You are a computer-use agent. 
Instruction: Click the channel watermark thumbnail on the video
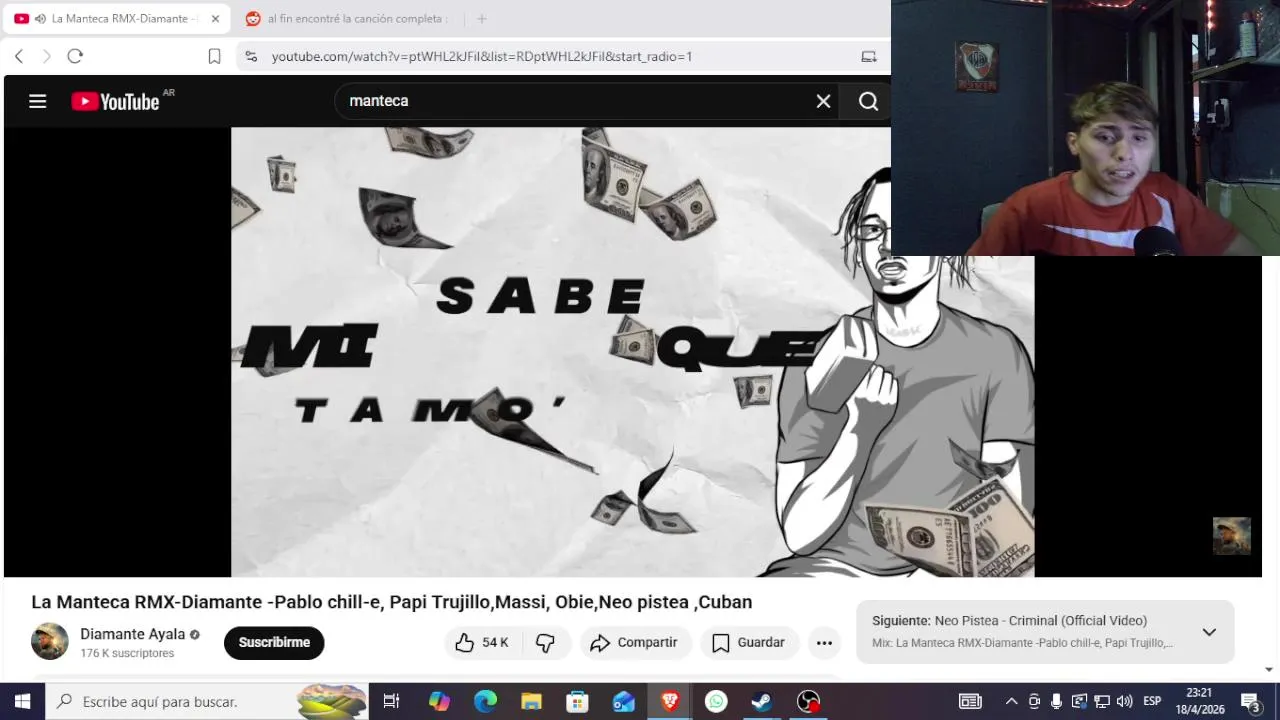click(x=1231, y=536)
